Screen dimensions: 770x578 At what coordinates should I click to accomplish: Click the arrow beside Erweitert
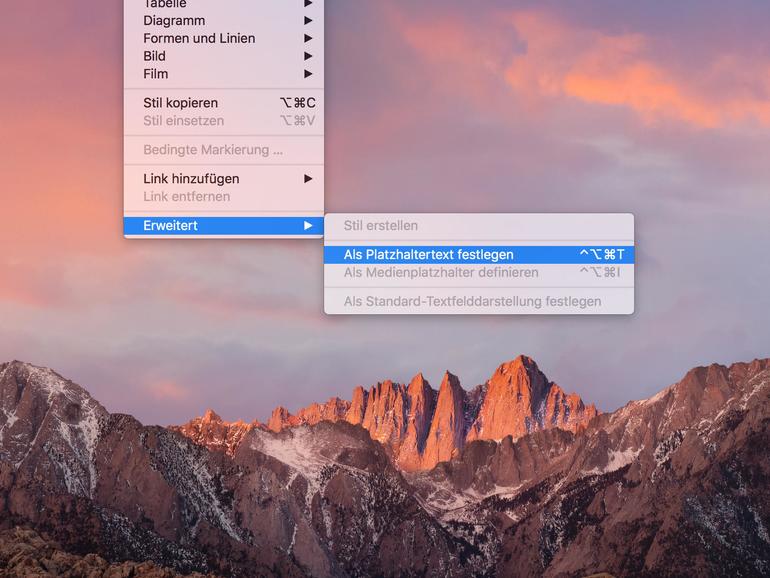coord(308,225)
